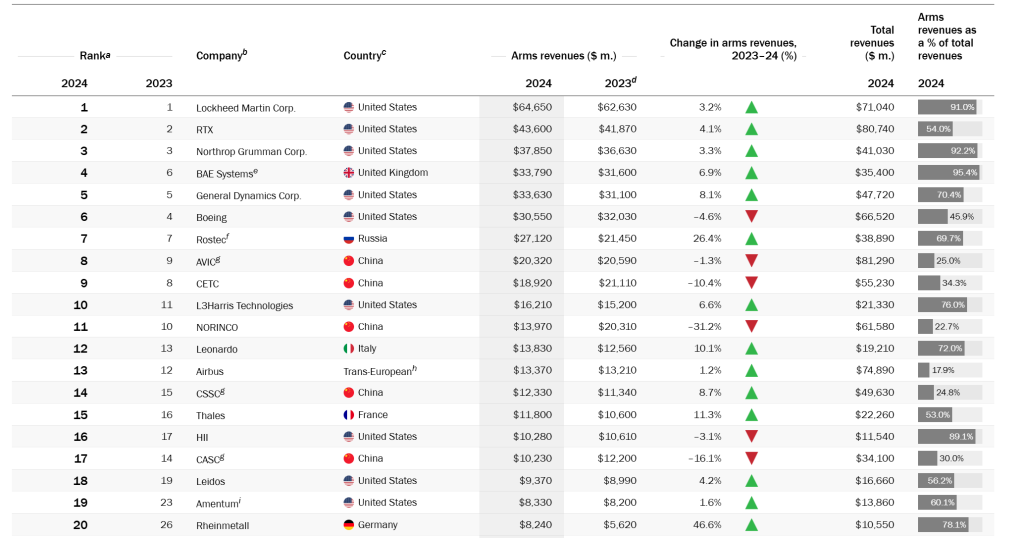Click the France flag in Thales row

(x=349, y=415)
